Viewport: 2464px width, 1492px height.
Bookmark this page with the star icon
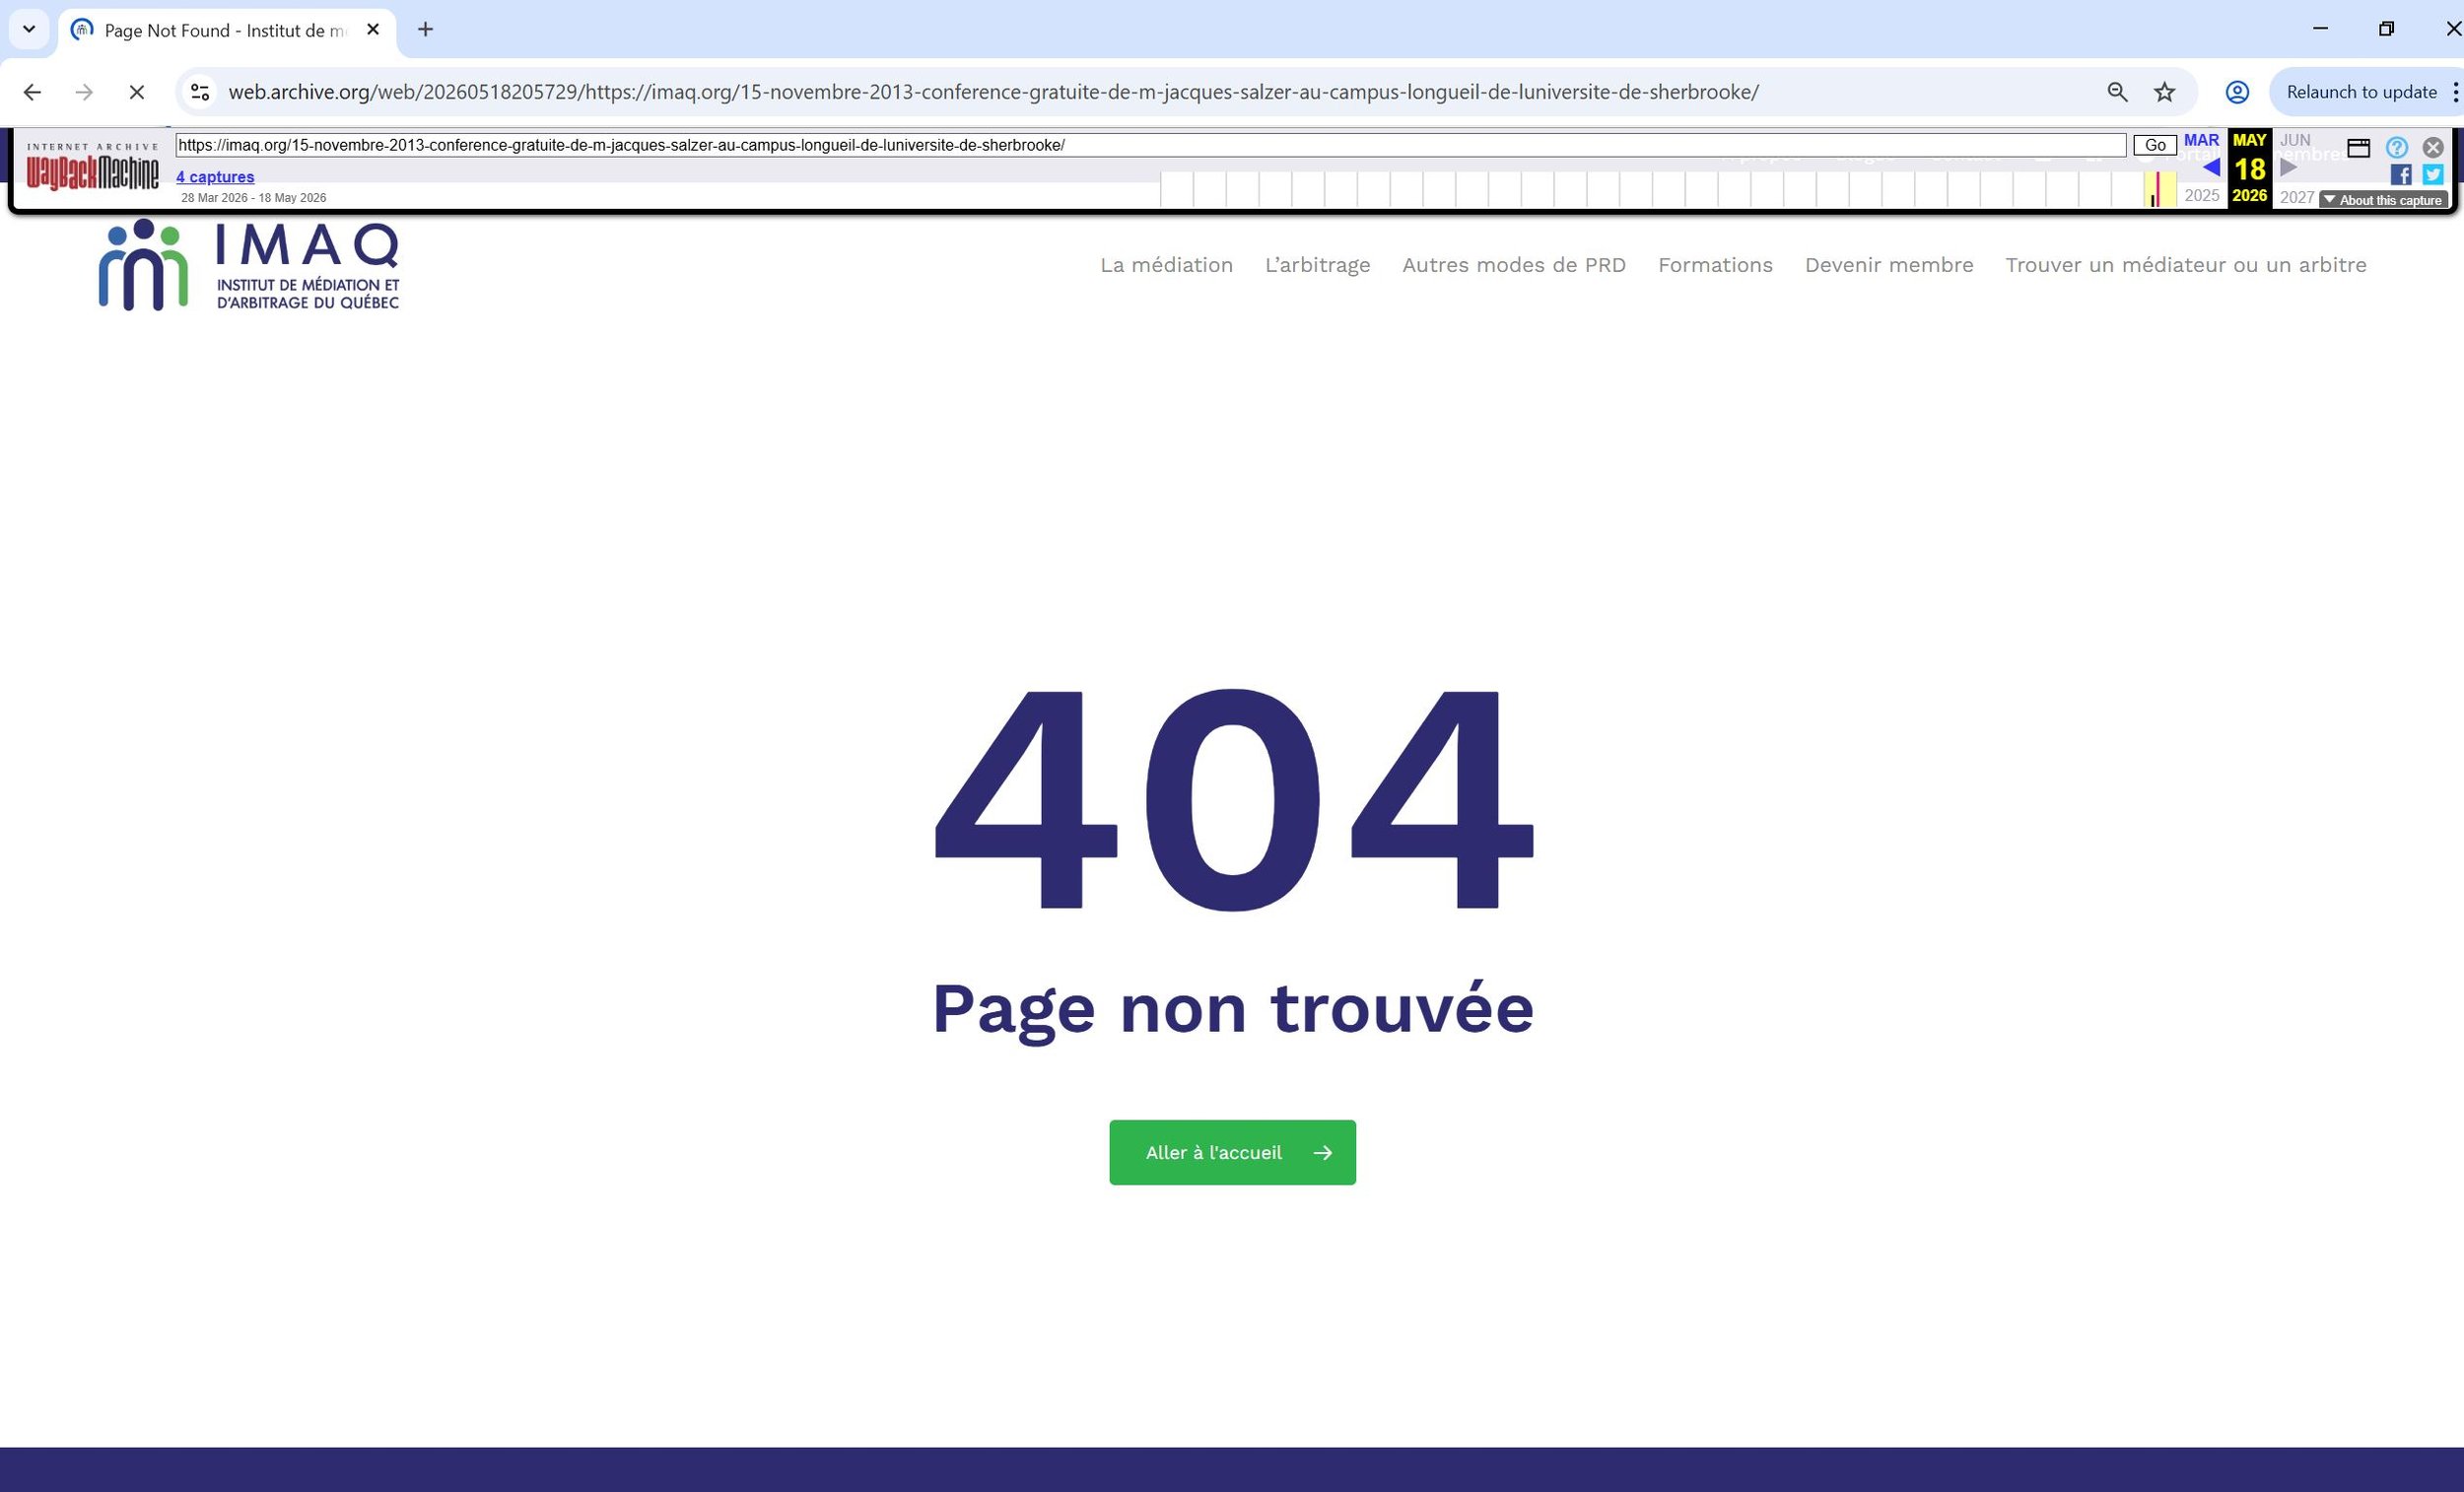(x=2165, y=92)
